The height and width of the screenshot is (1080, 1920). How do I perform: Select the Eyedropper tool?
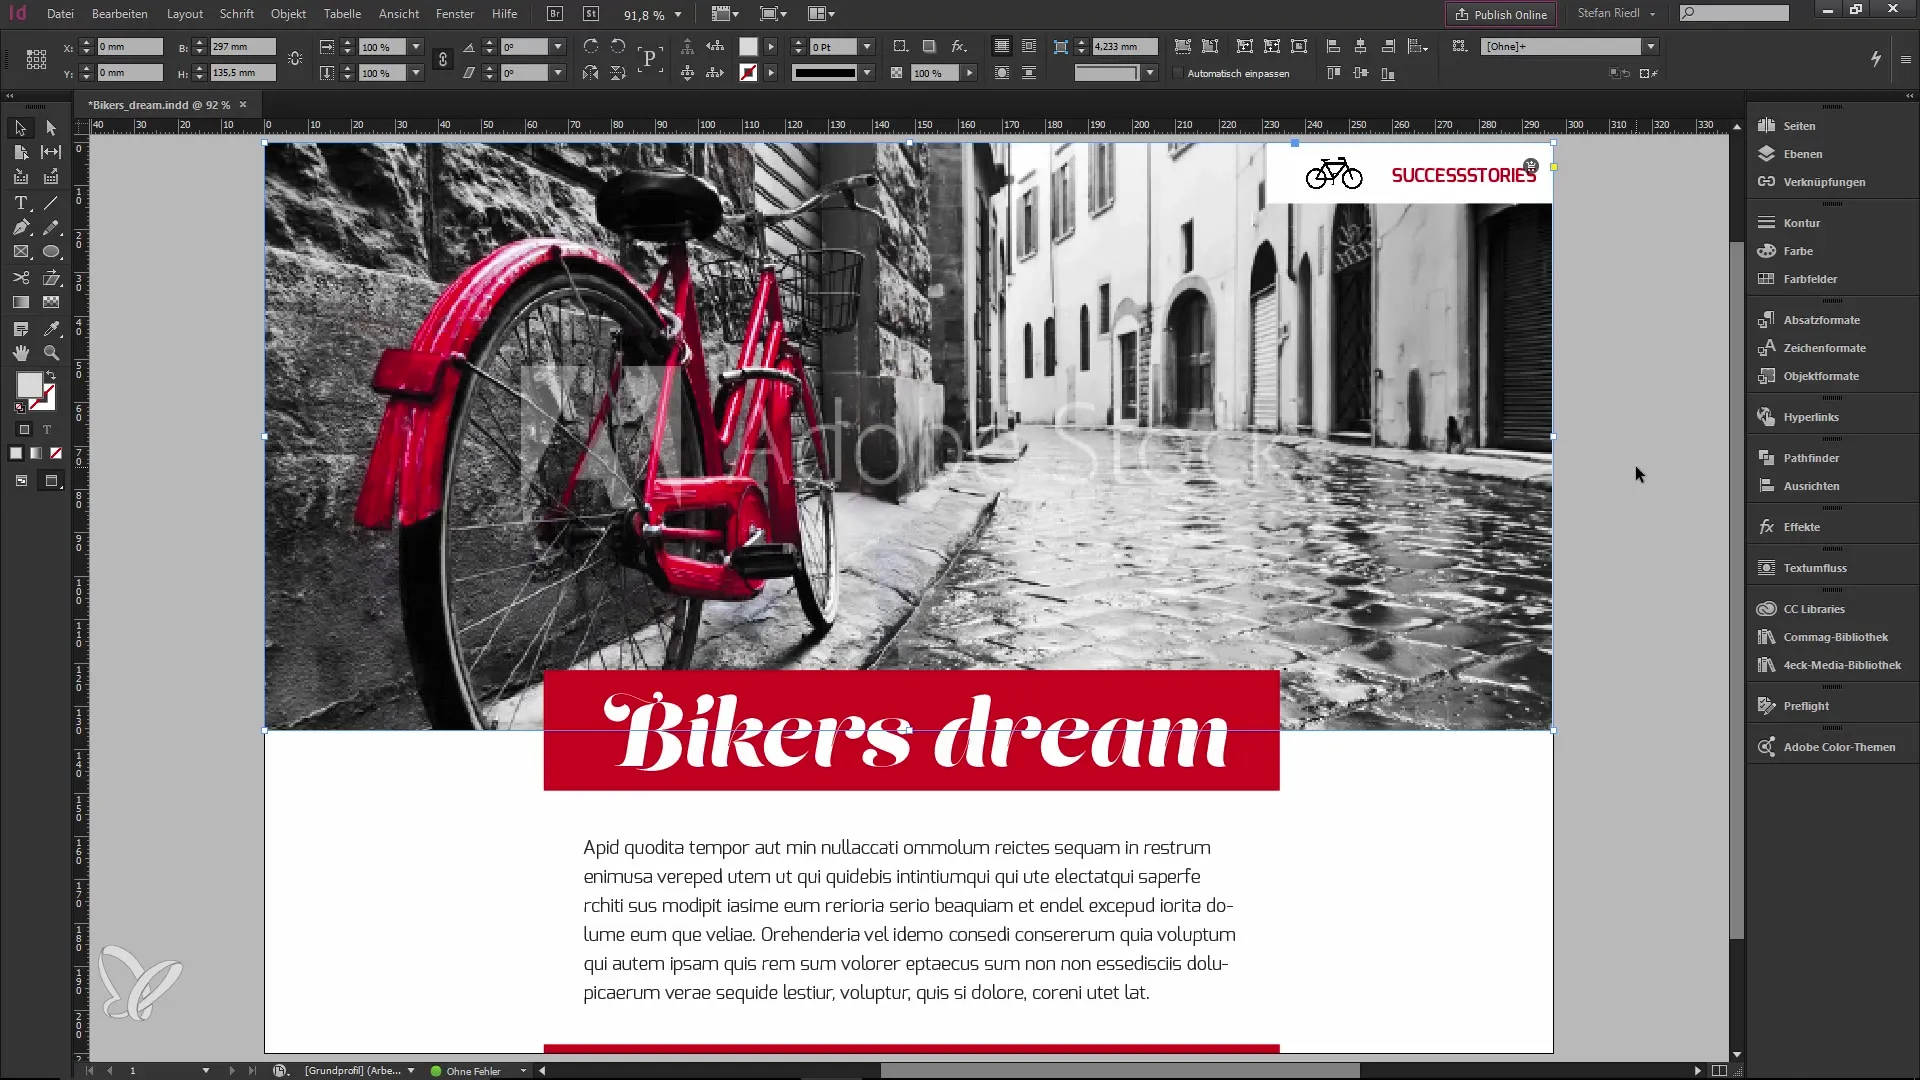coord(51,328)
